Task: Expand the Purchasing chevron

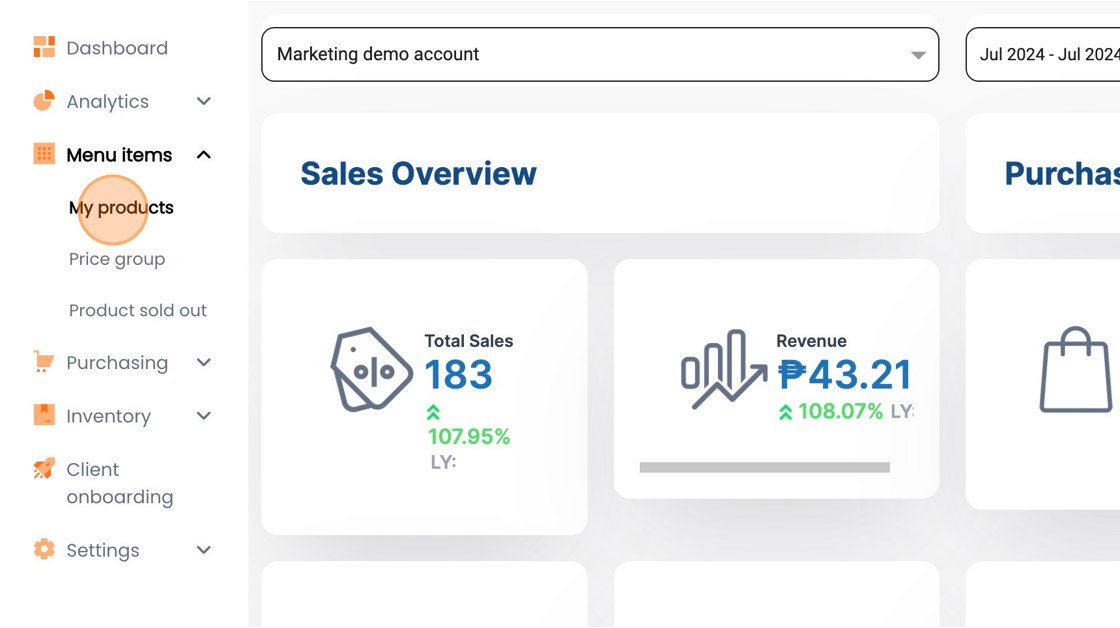Action: (x=204, y=362)
